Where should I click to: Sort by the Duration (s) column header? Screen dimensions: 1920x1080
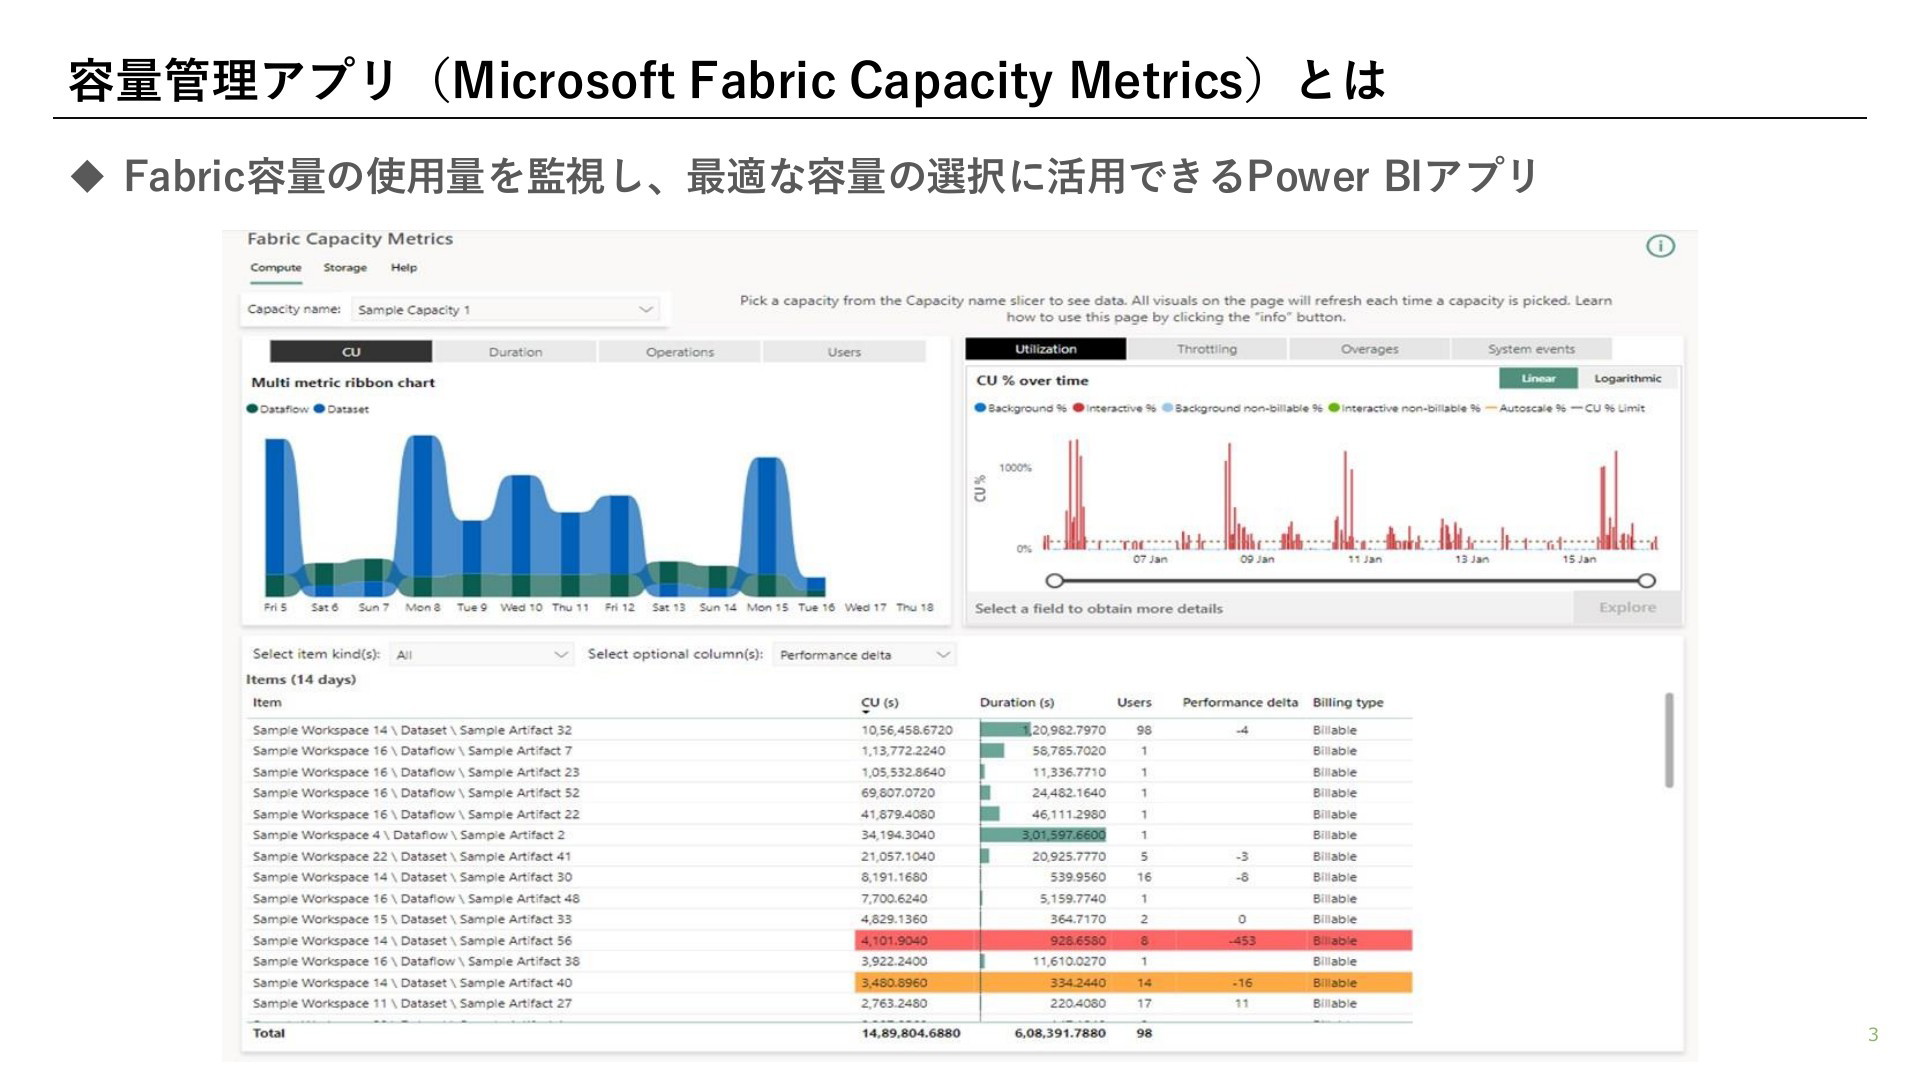1017,703
